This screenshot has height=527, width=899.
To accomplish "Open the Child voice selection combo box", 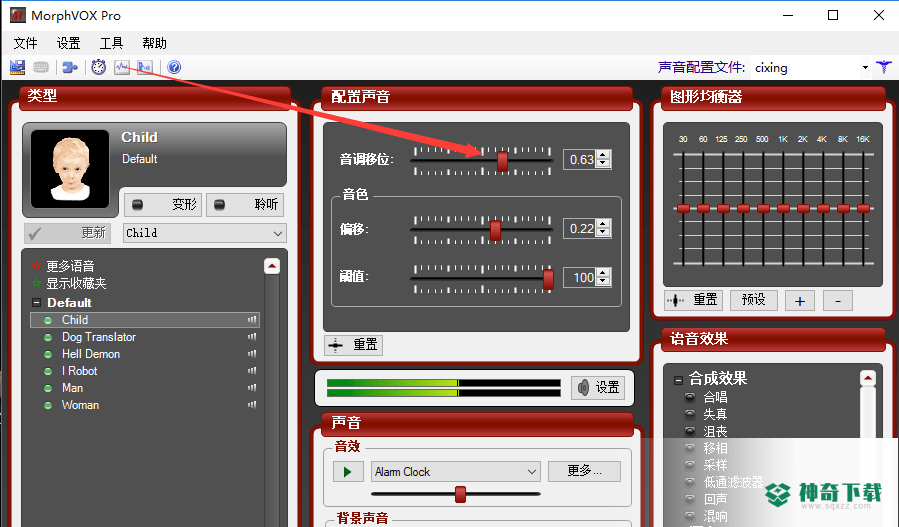I will point(205,233).
